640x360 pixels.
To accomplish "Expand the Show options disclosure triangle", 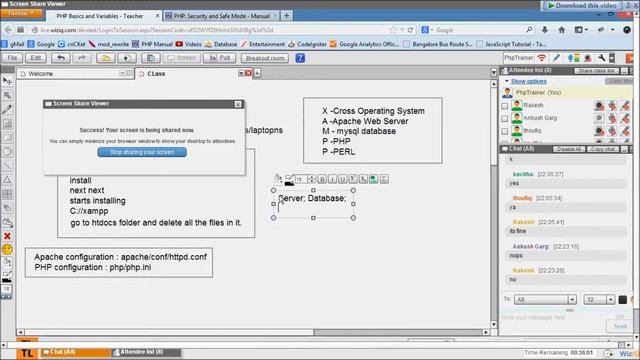I will [x=507, y=81].
